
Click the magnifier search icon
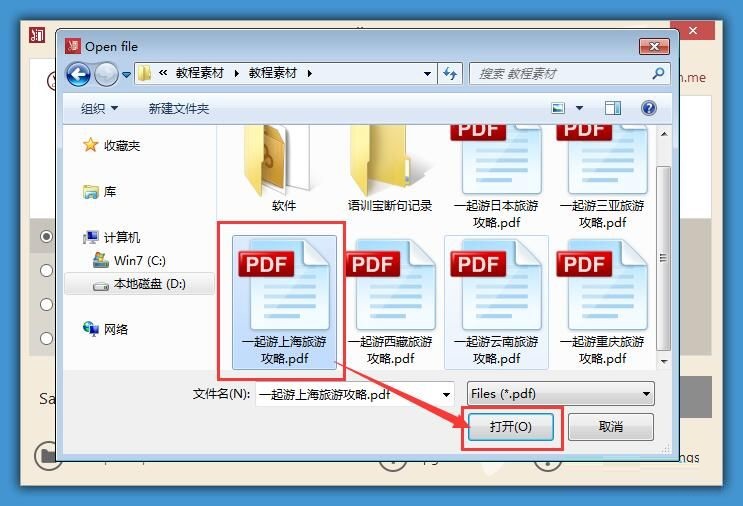point(658,73)
